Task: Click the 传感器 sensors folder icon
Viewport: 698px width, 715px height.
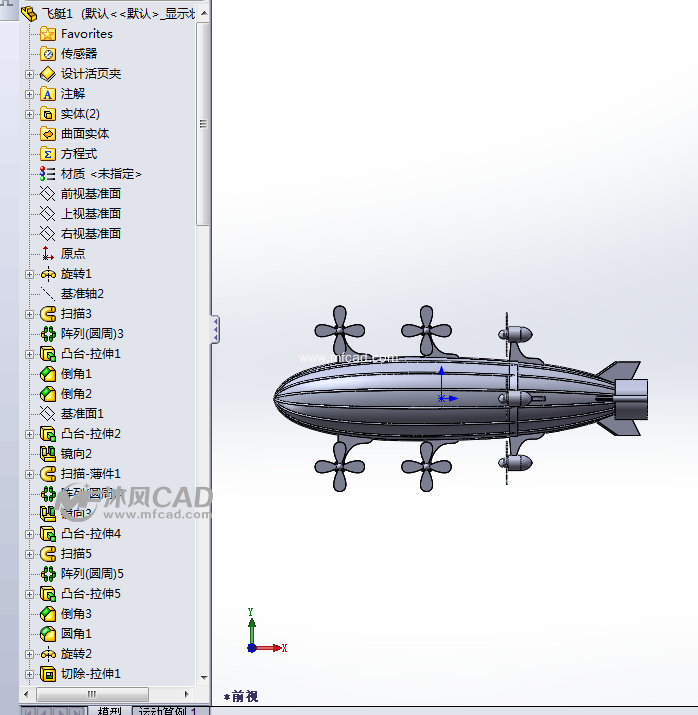Action: pyautogui.click(x=48, y=54)
